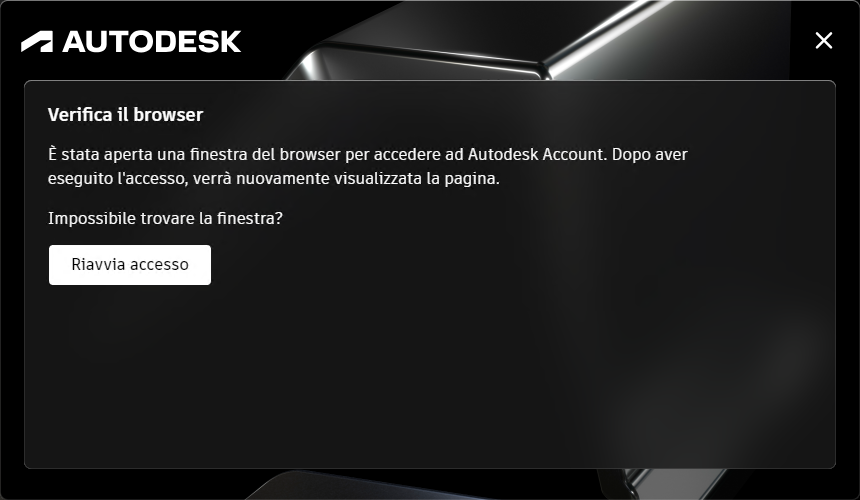Click the Riavvia accesso button
The height and width of the screenshot is (500, 860).
(130, 265)
